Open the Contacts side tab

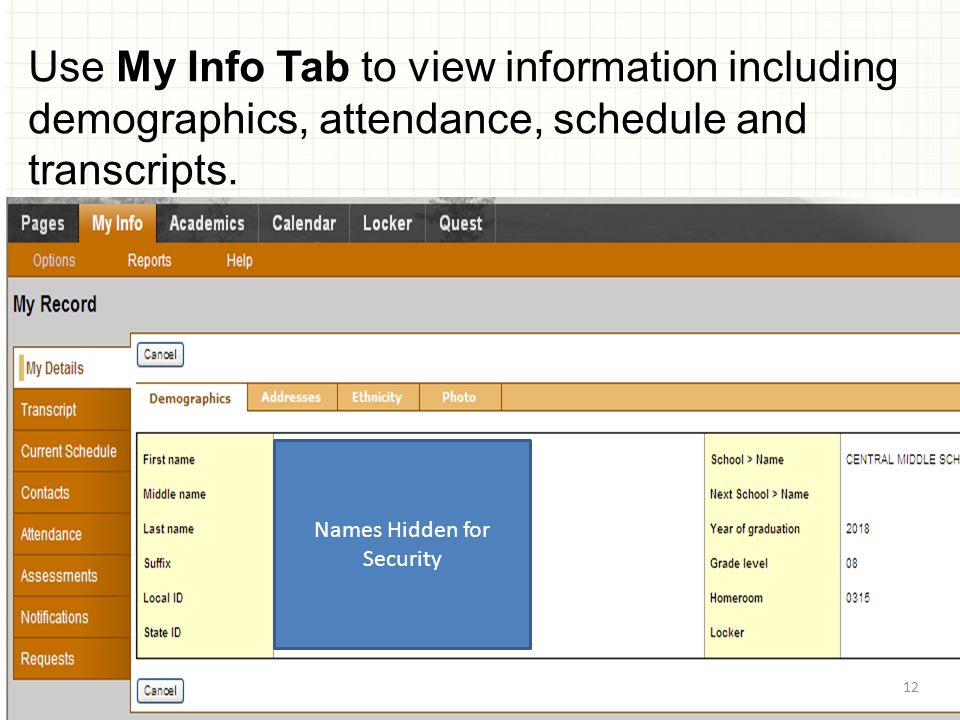point(72,493)
